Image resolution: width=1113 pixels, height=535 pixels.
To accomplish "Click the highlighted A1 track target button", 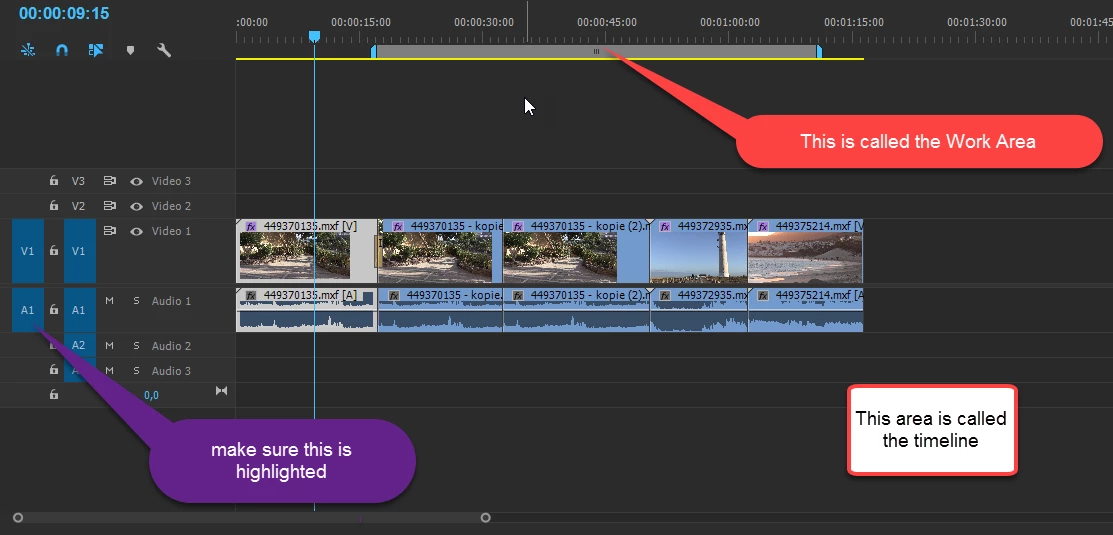I will (x=78, y=310).
